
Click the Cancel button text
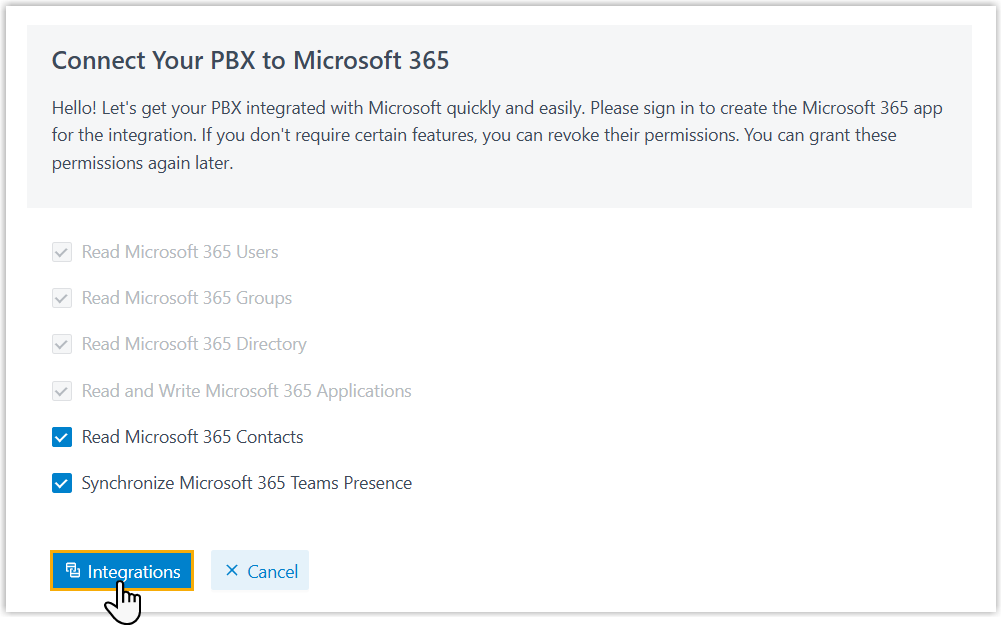point(272,572)
